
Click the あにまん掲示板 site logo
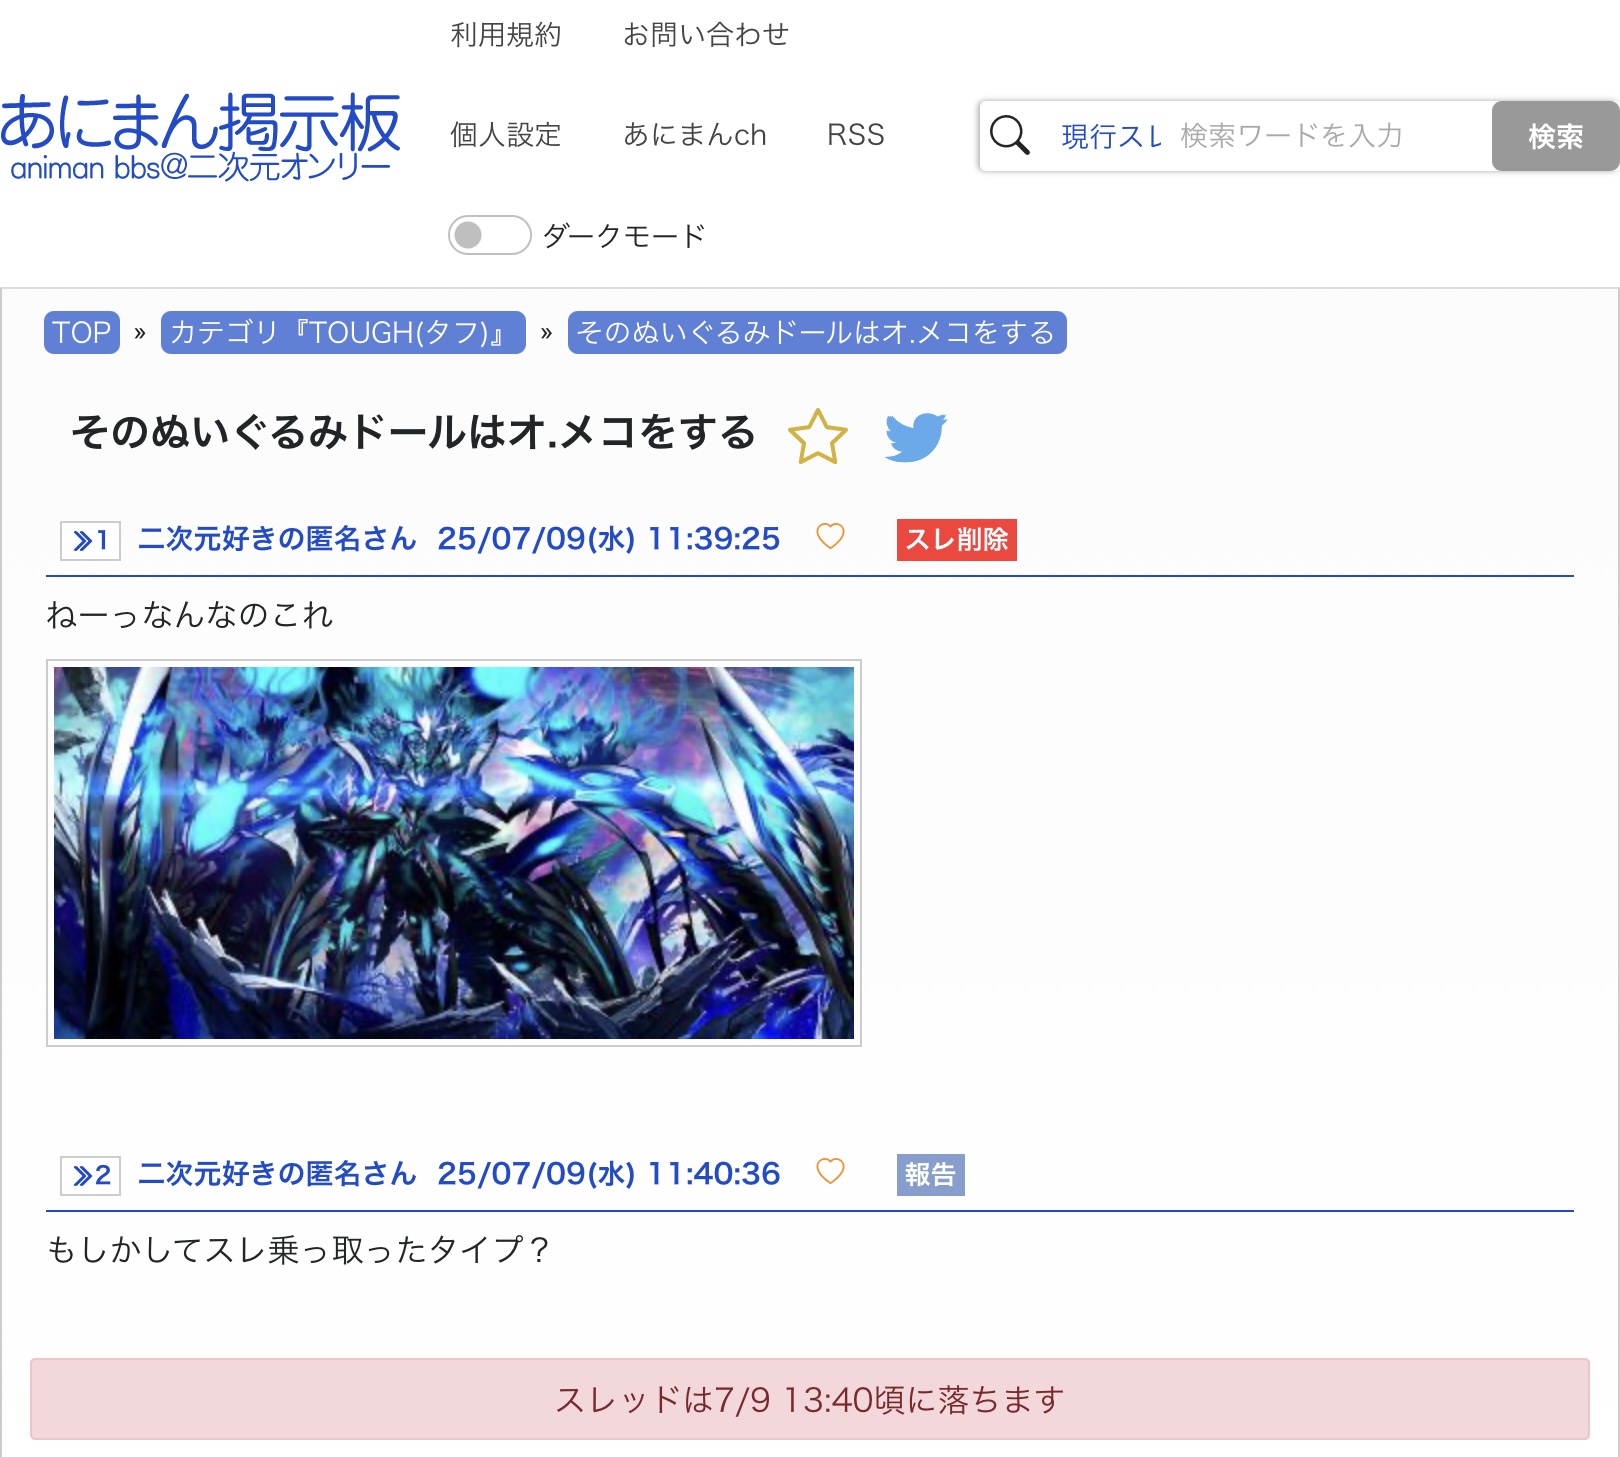click(x=200, y=137)
